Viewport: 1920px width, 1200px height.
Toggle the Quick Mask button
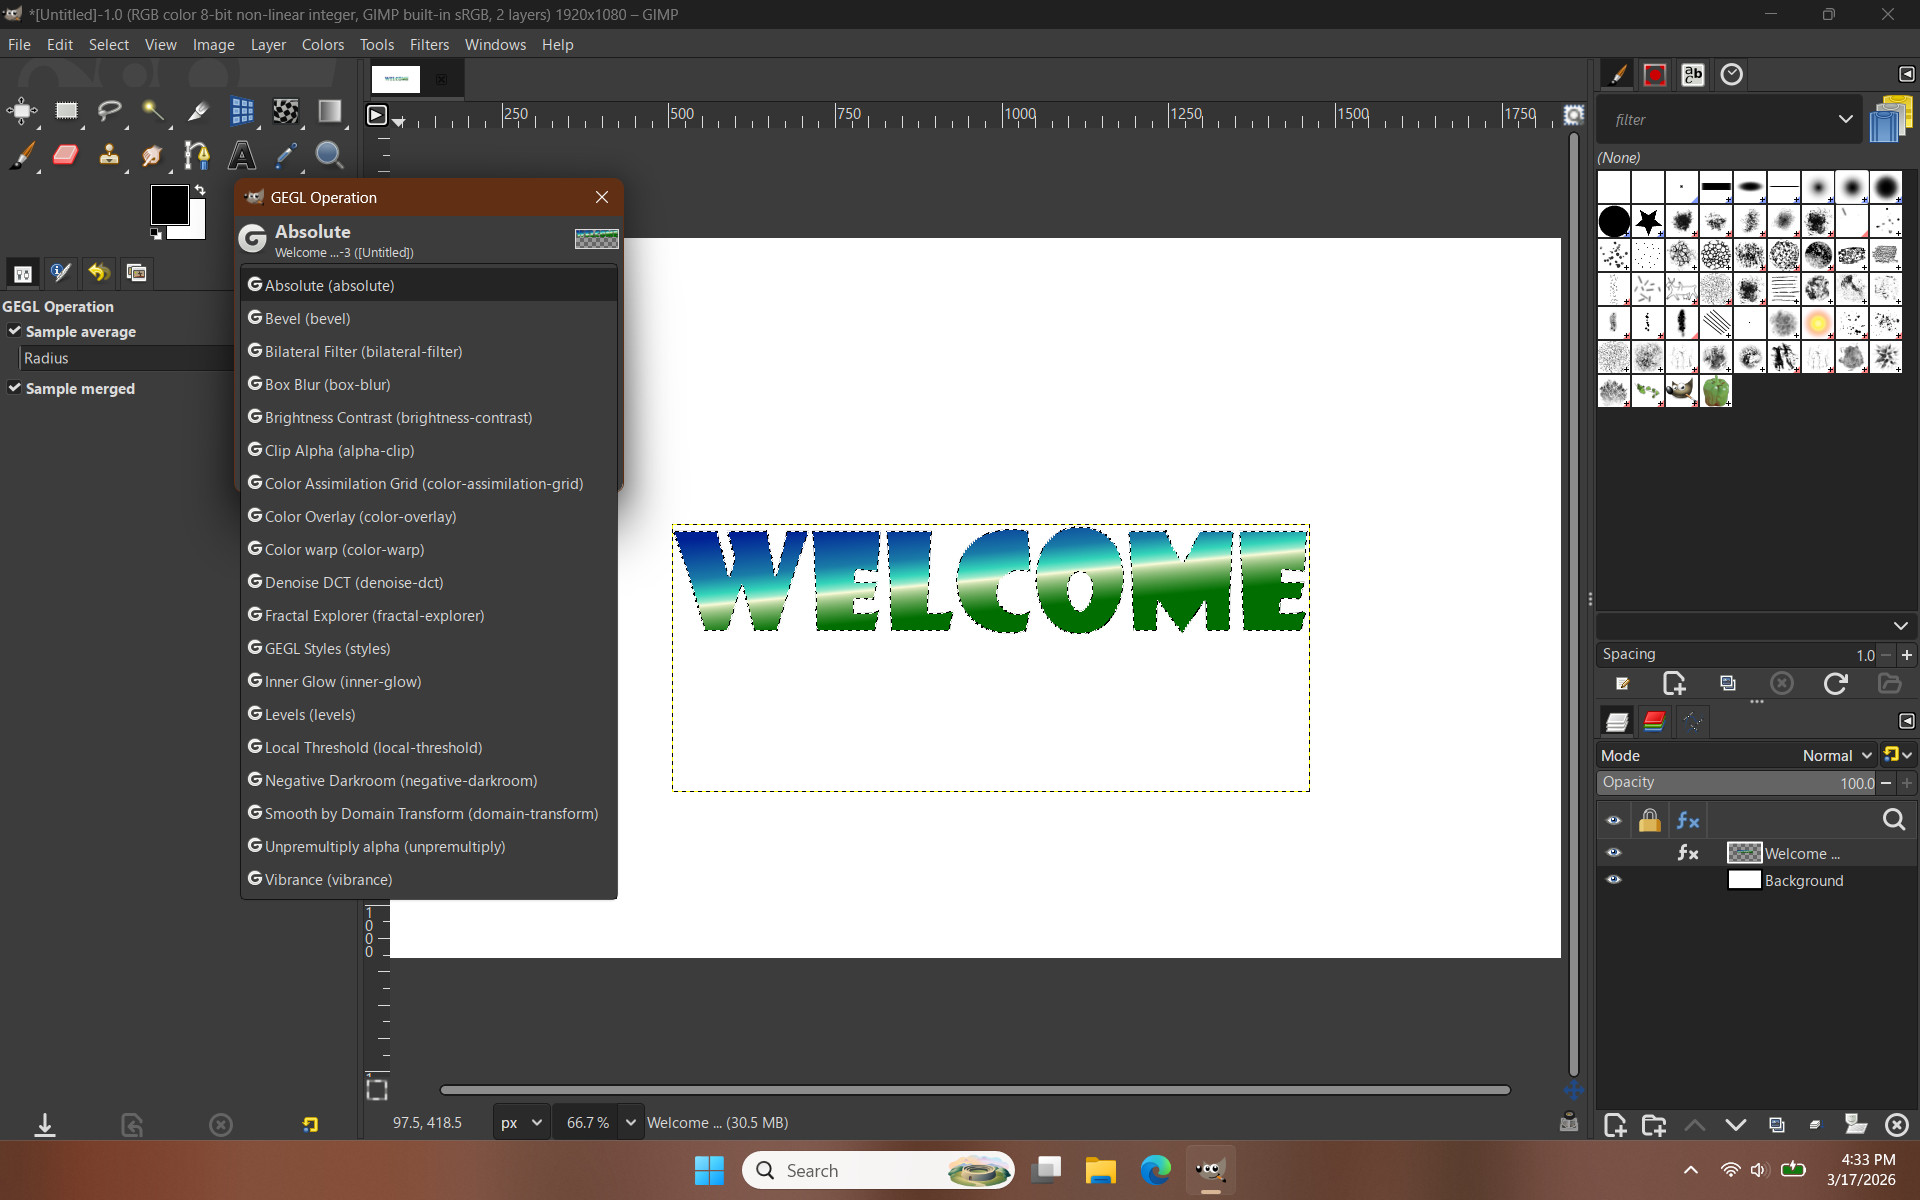pyautogui.click(x=377, y=1089)
